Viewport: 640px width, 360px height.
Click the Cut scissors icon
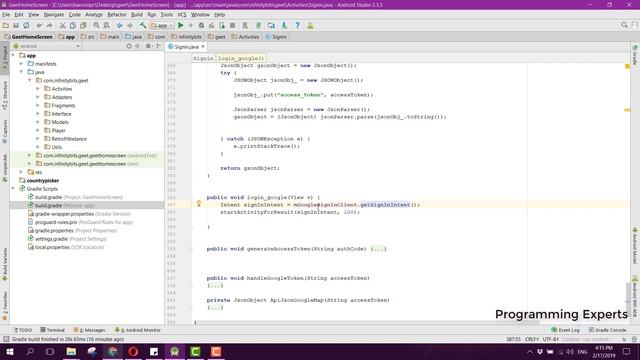tap(62, 25)
